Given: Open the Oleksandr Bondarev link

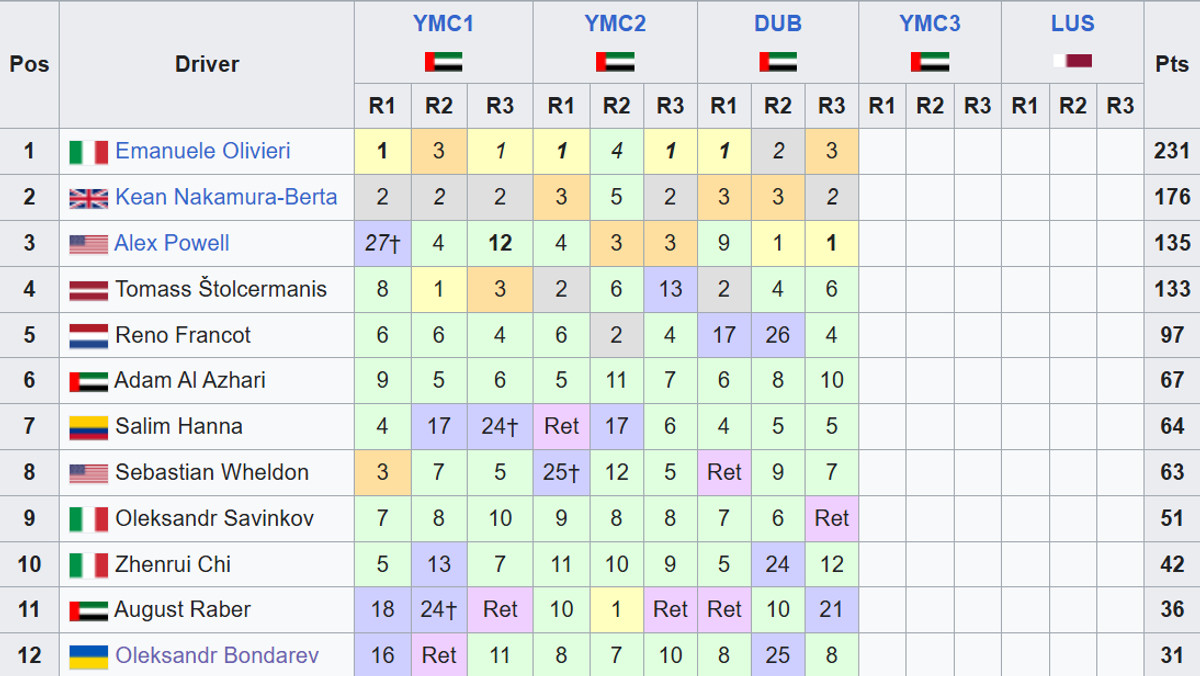Looking at the screenshot, I should point(217,656).
